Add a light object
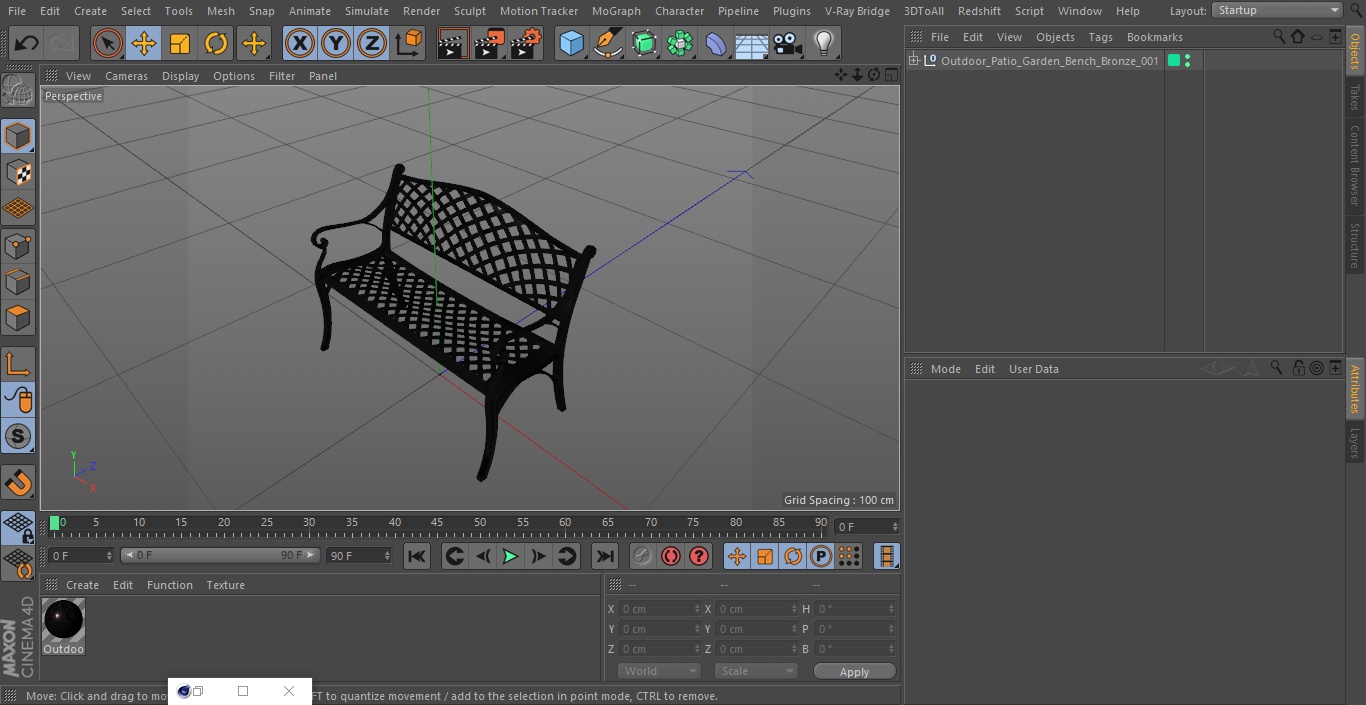Viewport: 1366px width, 705px height. click(x=823, y=44)
